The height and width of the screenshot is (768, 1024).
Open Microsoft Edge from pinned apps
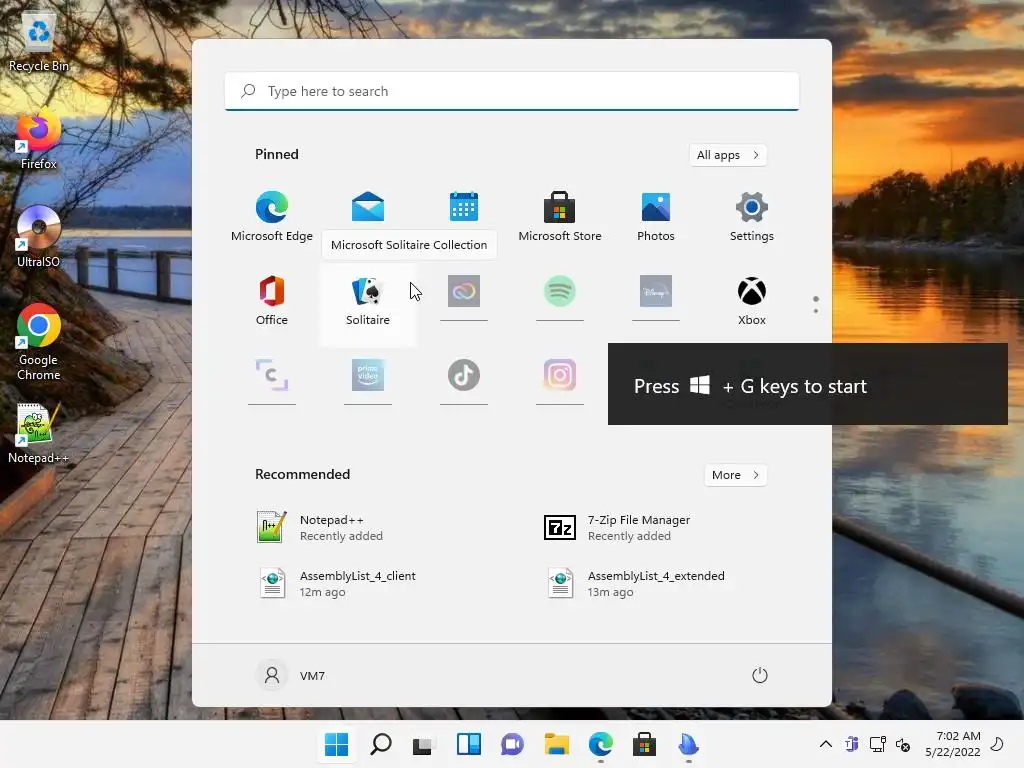272,217
